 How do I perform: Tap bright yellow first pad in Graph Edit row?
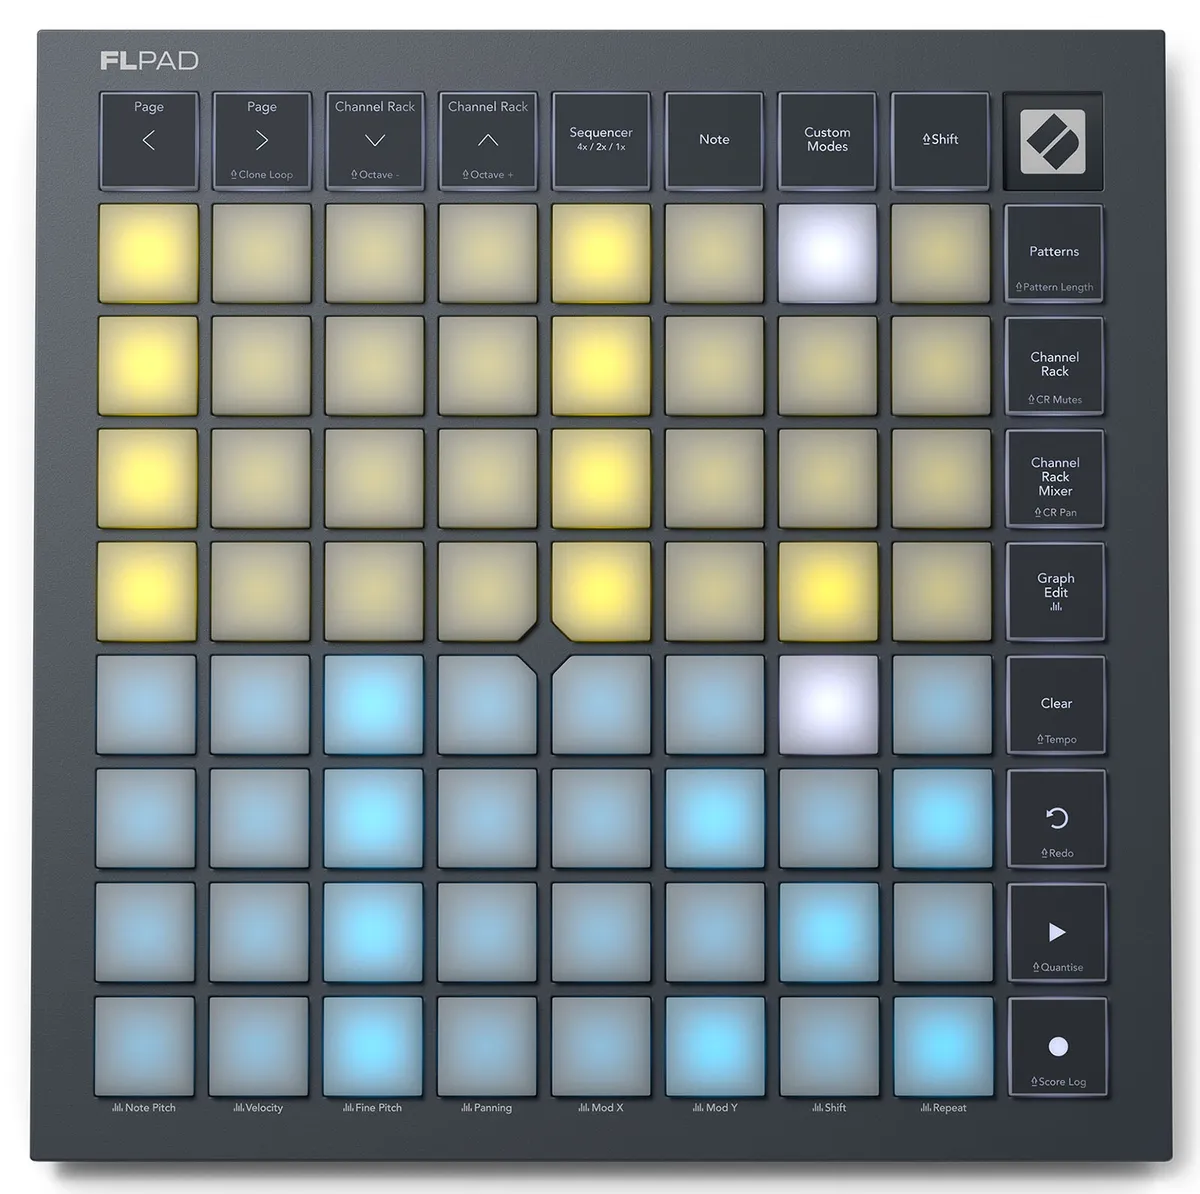(x=146, y=592)
